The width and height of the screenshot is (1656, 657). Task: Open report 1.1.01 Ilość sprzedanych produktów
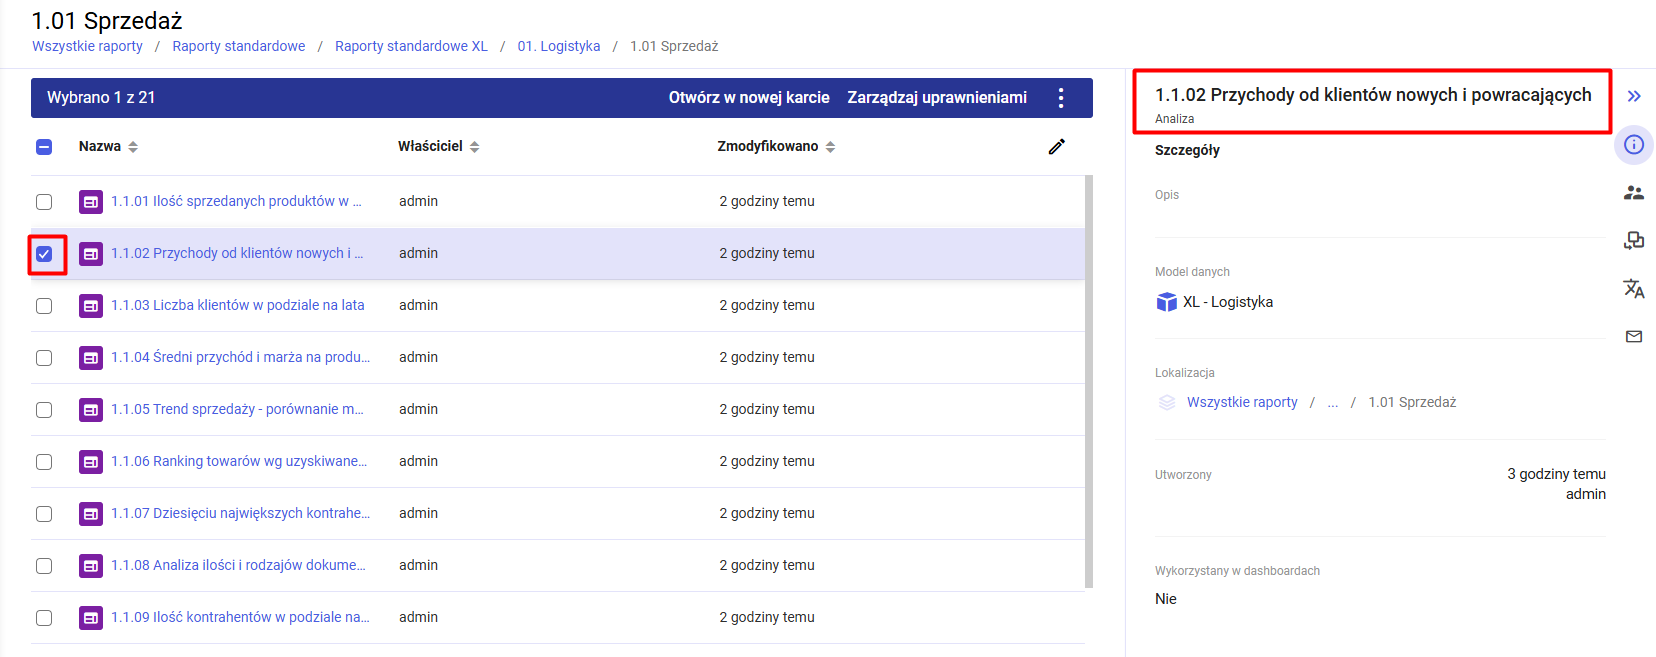236,201
